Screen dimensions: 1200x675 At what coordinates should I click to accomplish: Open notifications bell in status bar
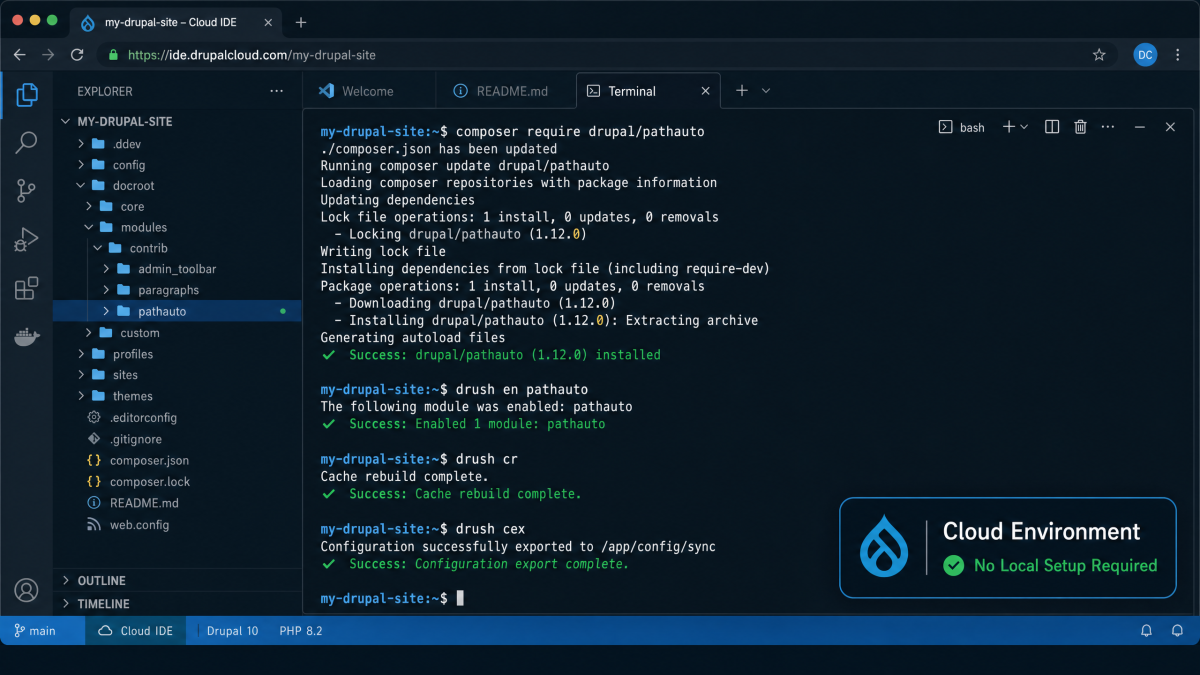pyautogui.click(x=1147, y=631)
